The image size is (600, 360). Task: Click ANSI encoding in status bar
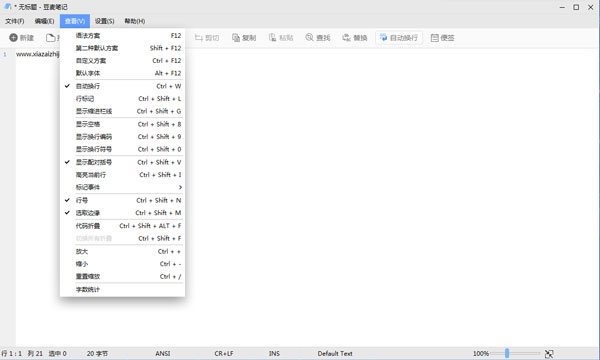pos(163,353)
